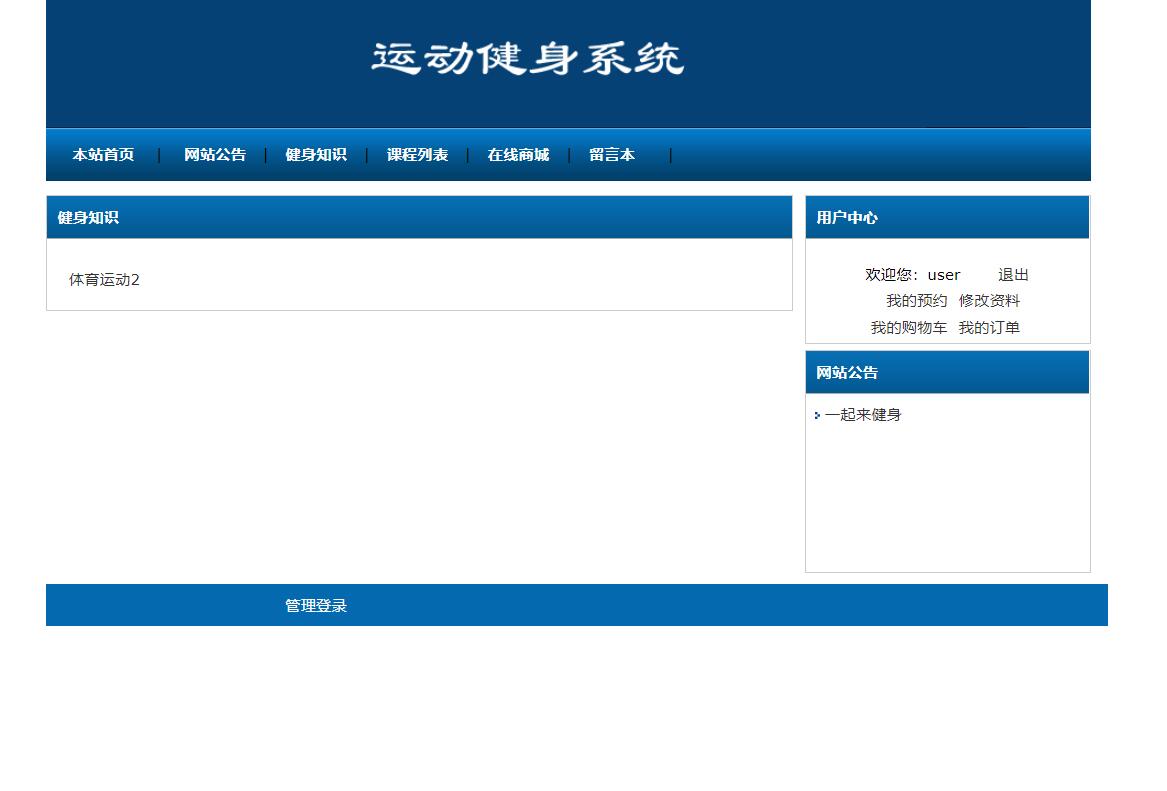The image size is (1167, 791).
Task: Click 修改资料 to edit profile
Action: pyautogui.click(x=990, y=300)
